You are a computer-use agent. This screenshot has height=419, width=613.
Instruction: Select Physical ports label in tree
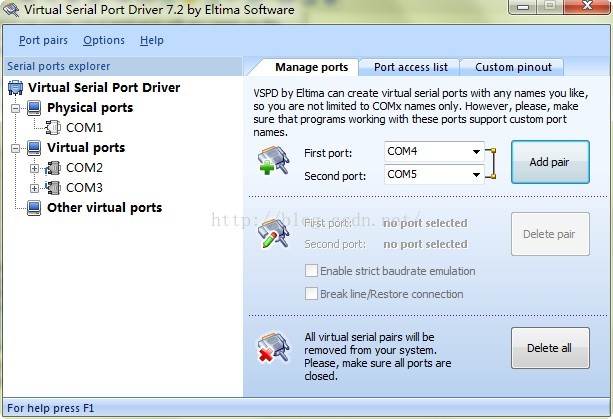(x=90, y=107)
